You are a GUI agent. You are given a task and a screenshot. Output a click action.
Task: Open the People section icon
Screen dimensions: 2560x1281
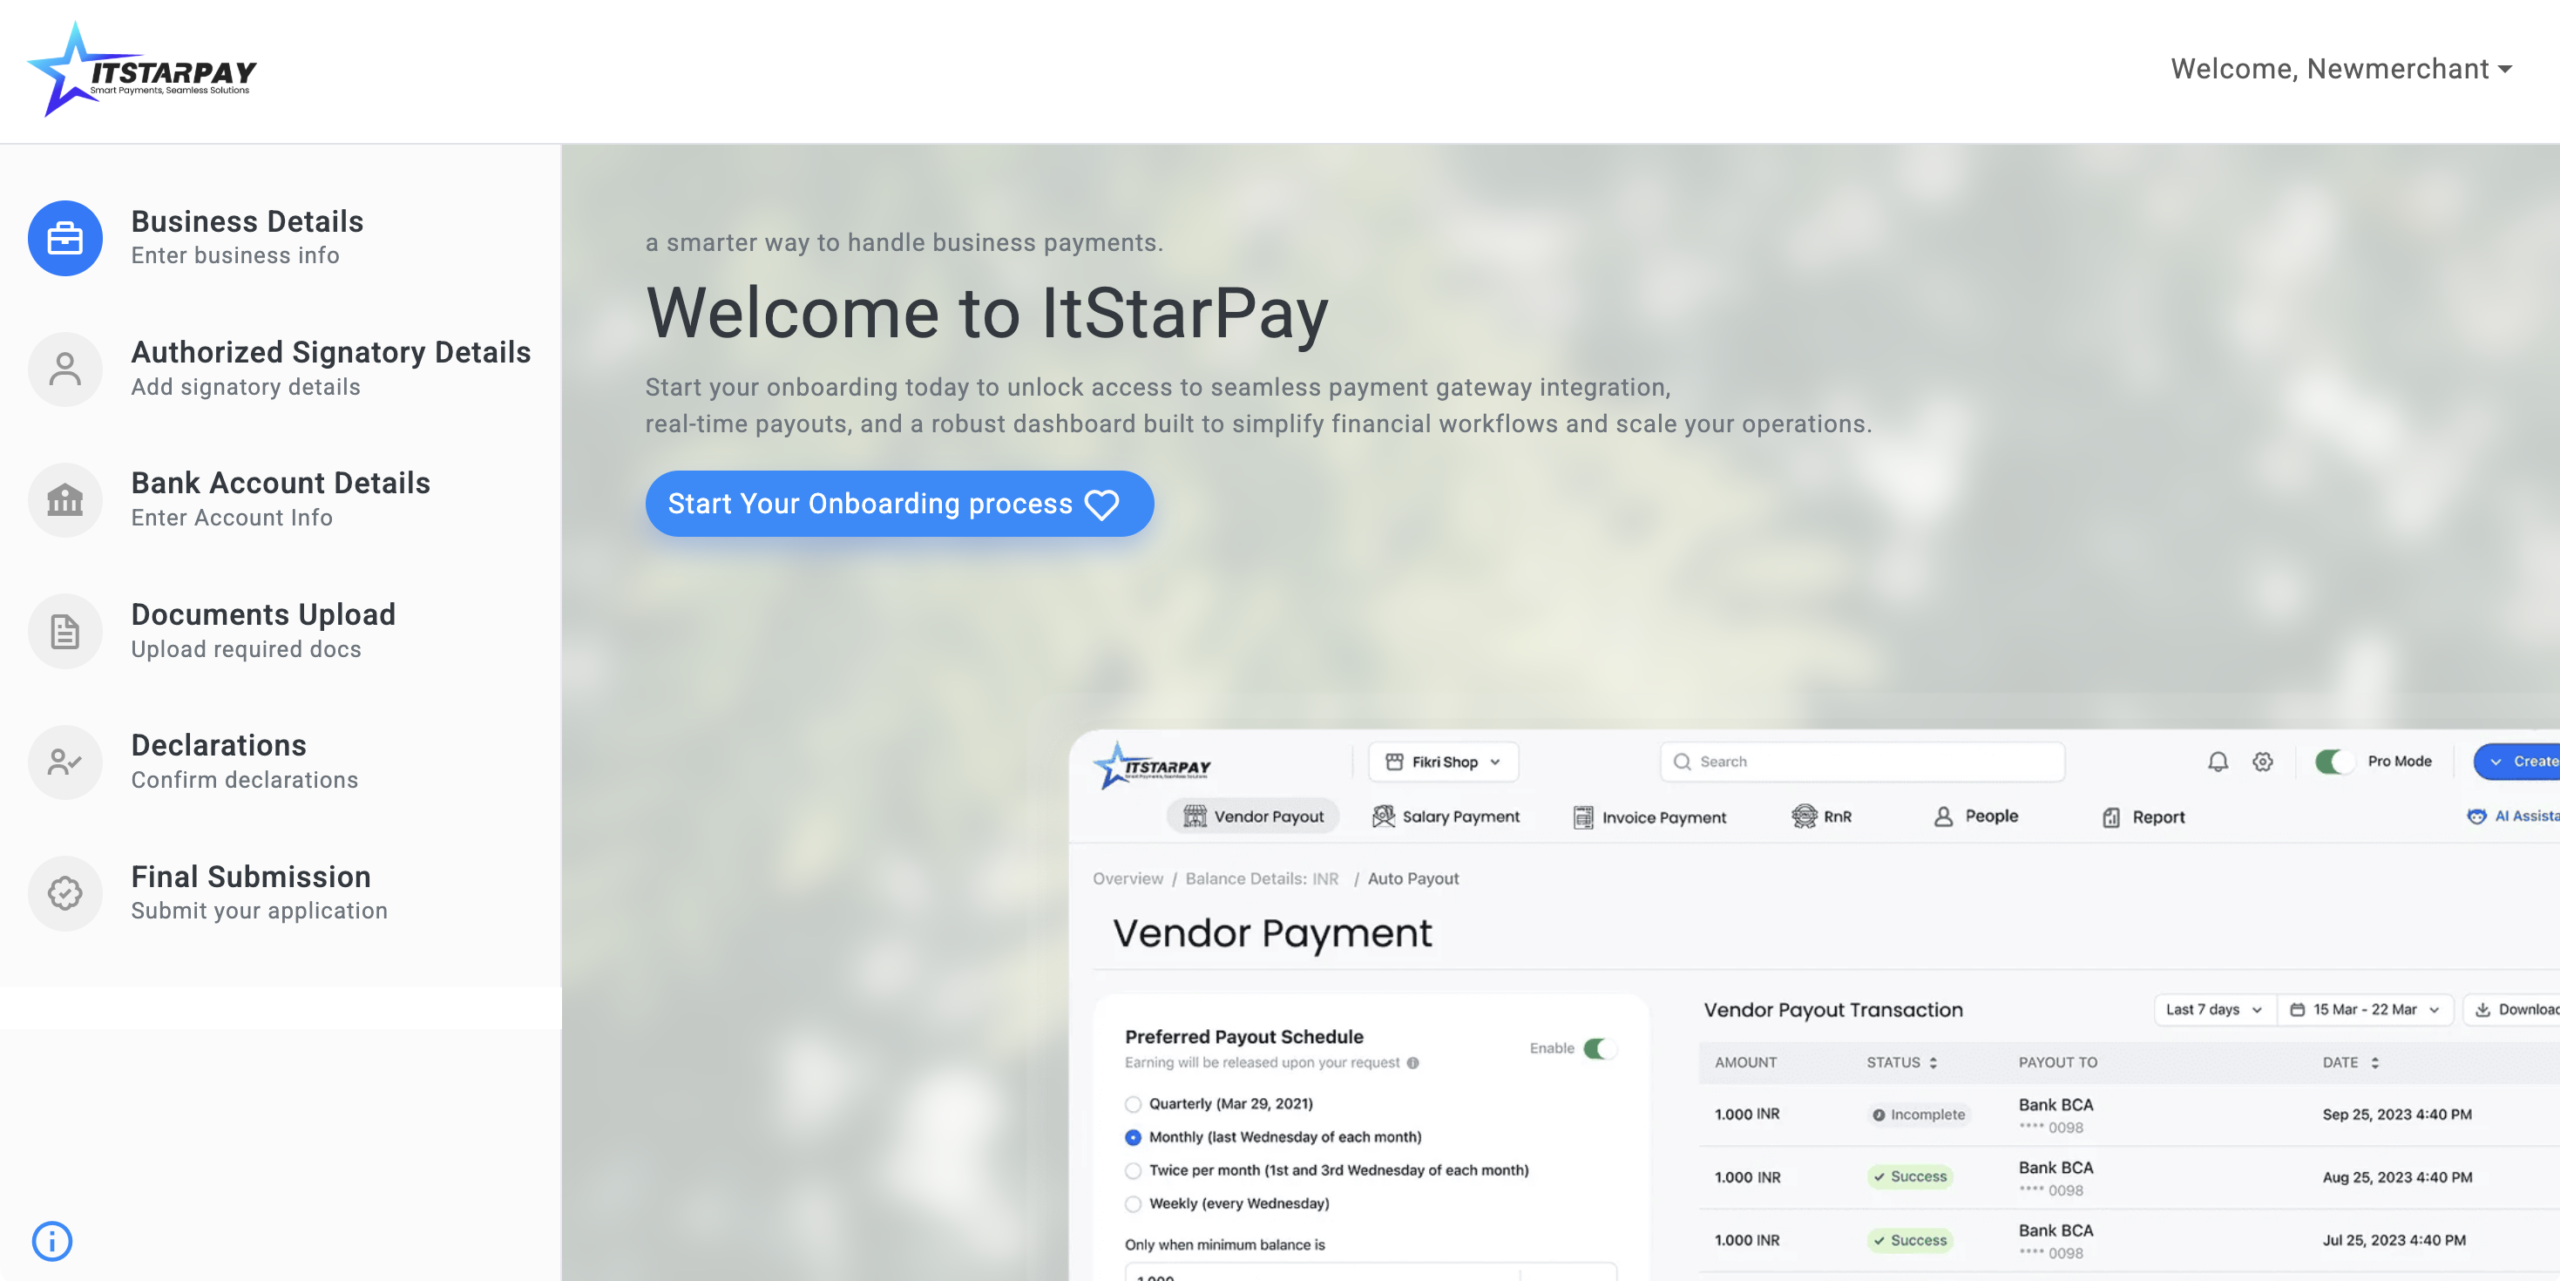tap(1942, 816)
